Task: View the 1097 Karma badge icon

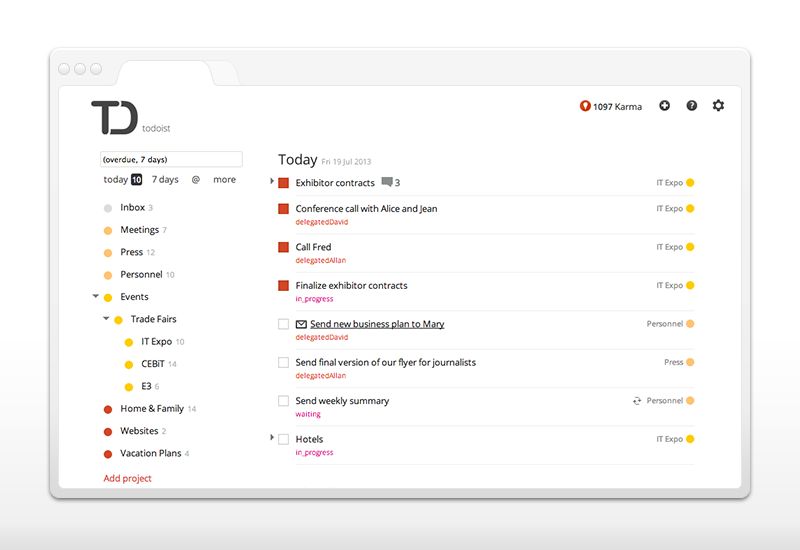Action: click(585, 106)
